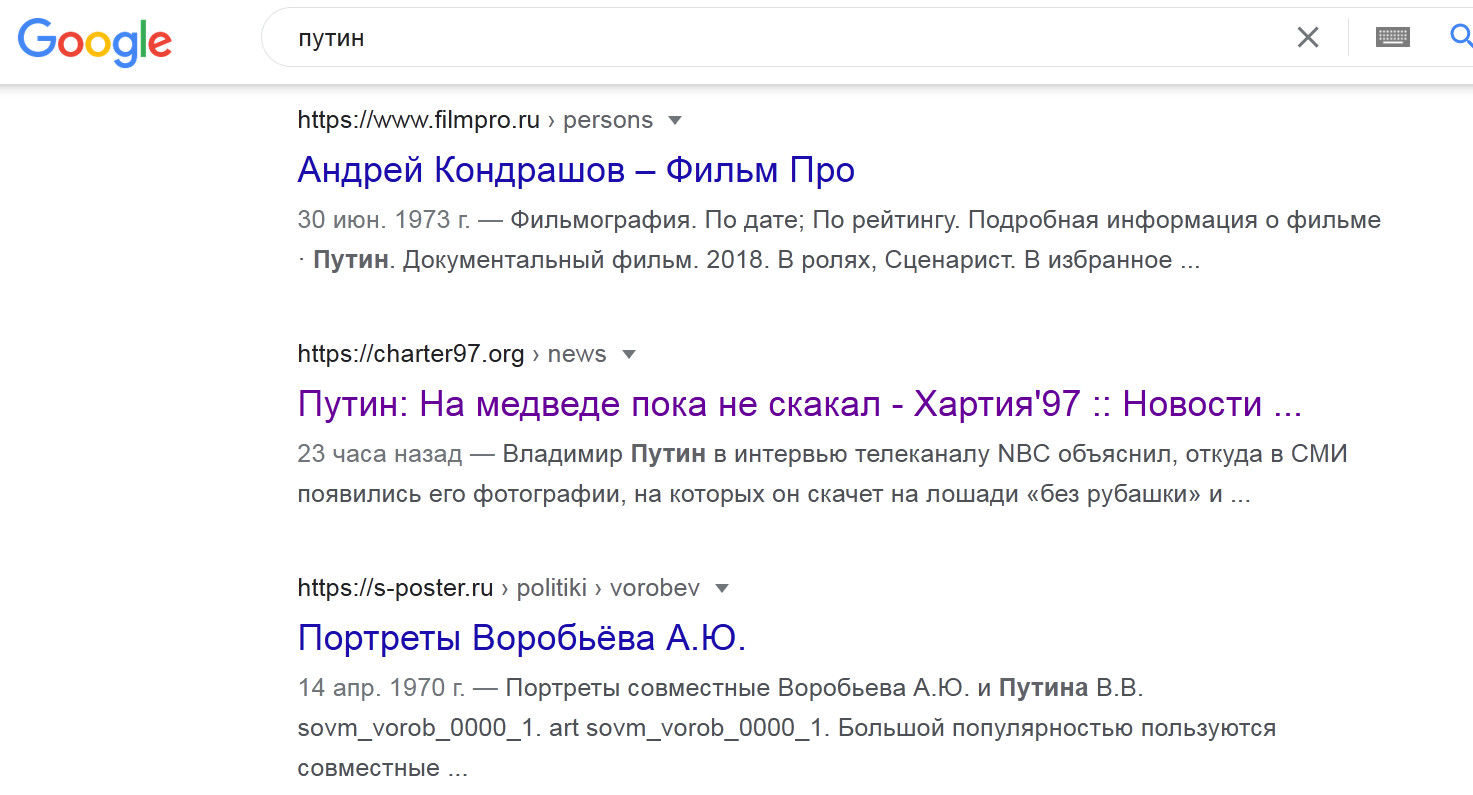Expand the dropdown arrow beside filmpro.ru persons

674,121
